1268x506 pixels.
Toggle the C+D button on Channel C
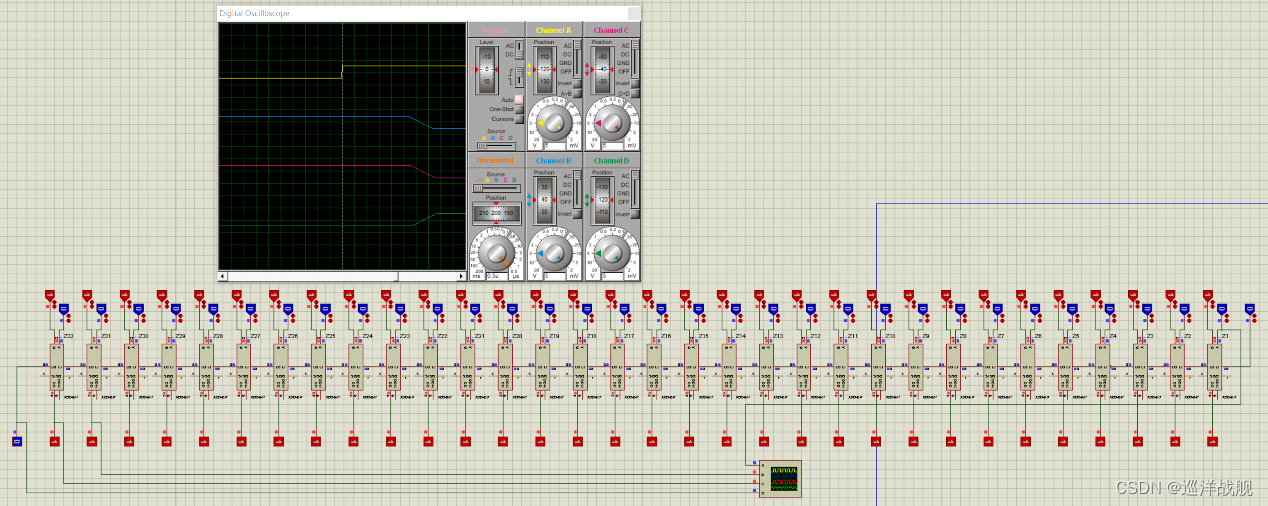[x=635, y=93]
